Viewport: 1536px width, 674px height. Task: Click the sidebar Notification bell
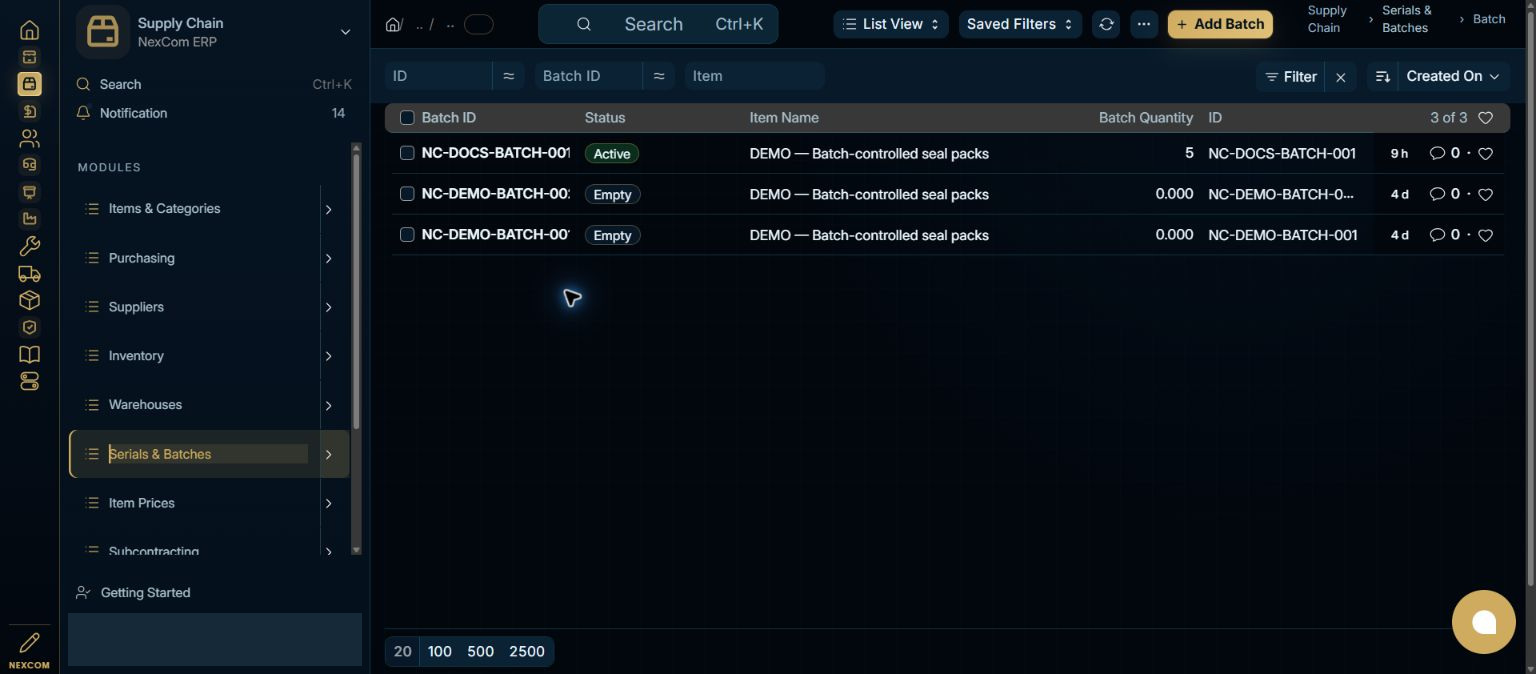pyautogui.click(x=84, y=113)
